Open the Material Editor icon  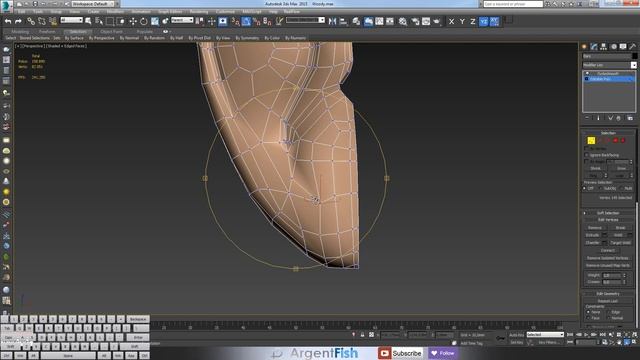[403, 21]
